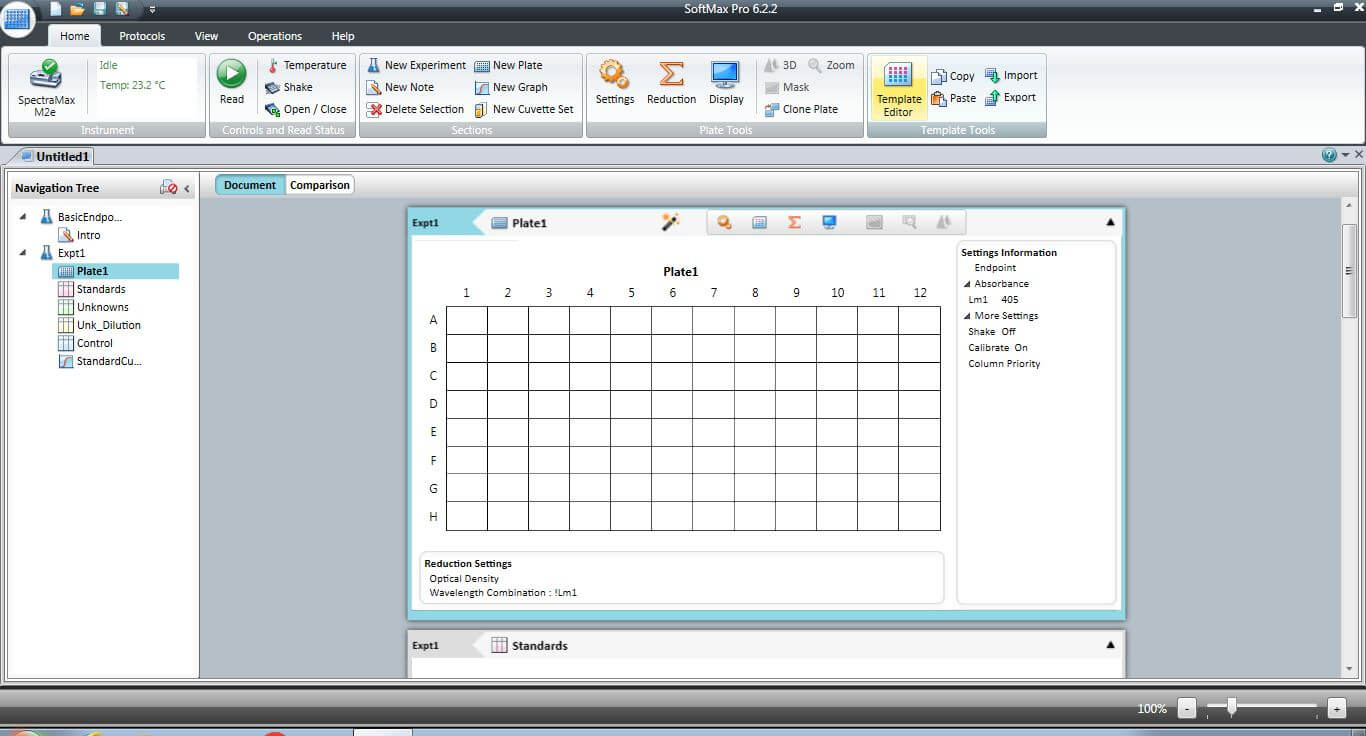Click the Export button in Template Tools
Screen dimensions: 1366x736
1012,98
